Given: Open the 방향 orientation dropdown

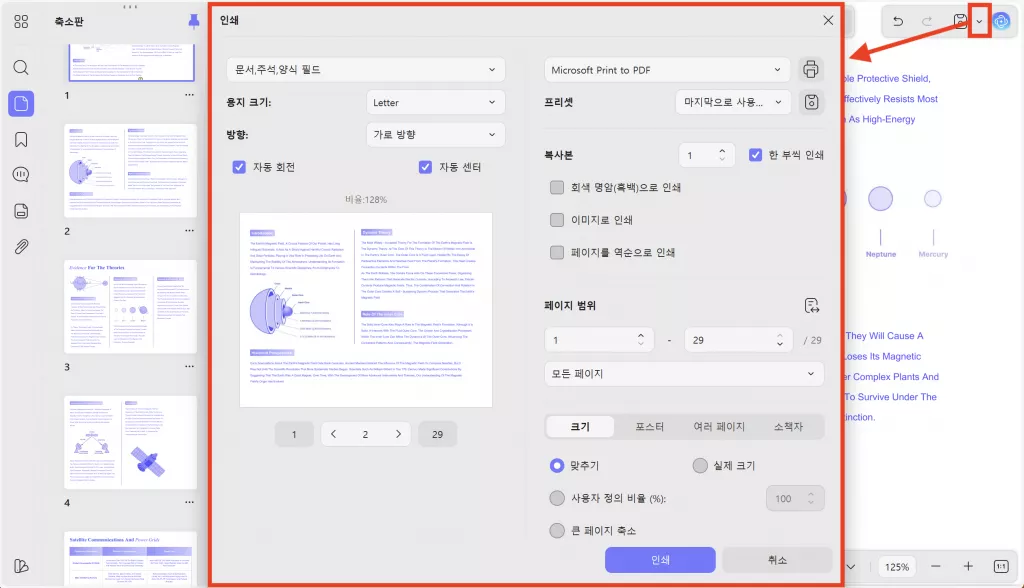Looking at the screenshot, I should (x=435, y=134).
